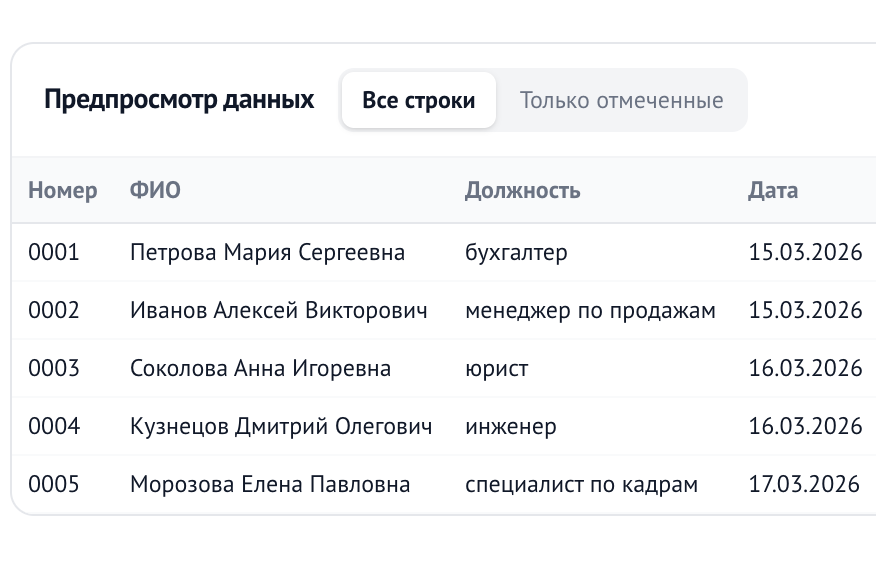Screen dimensions: 876x584
Task: Select the "специалист по кадрам" position cell
Action: (582, 485)
